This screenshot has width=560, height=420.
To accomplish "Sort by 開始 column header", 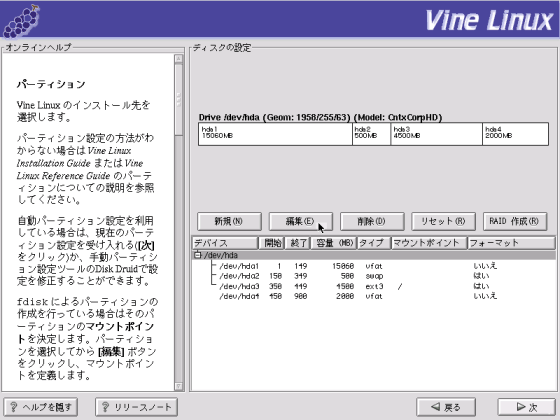I will coord(271,243).
